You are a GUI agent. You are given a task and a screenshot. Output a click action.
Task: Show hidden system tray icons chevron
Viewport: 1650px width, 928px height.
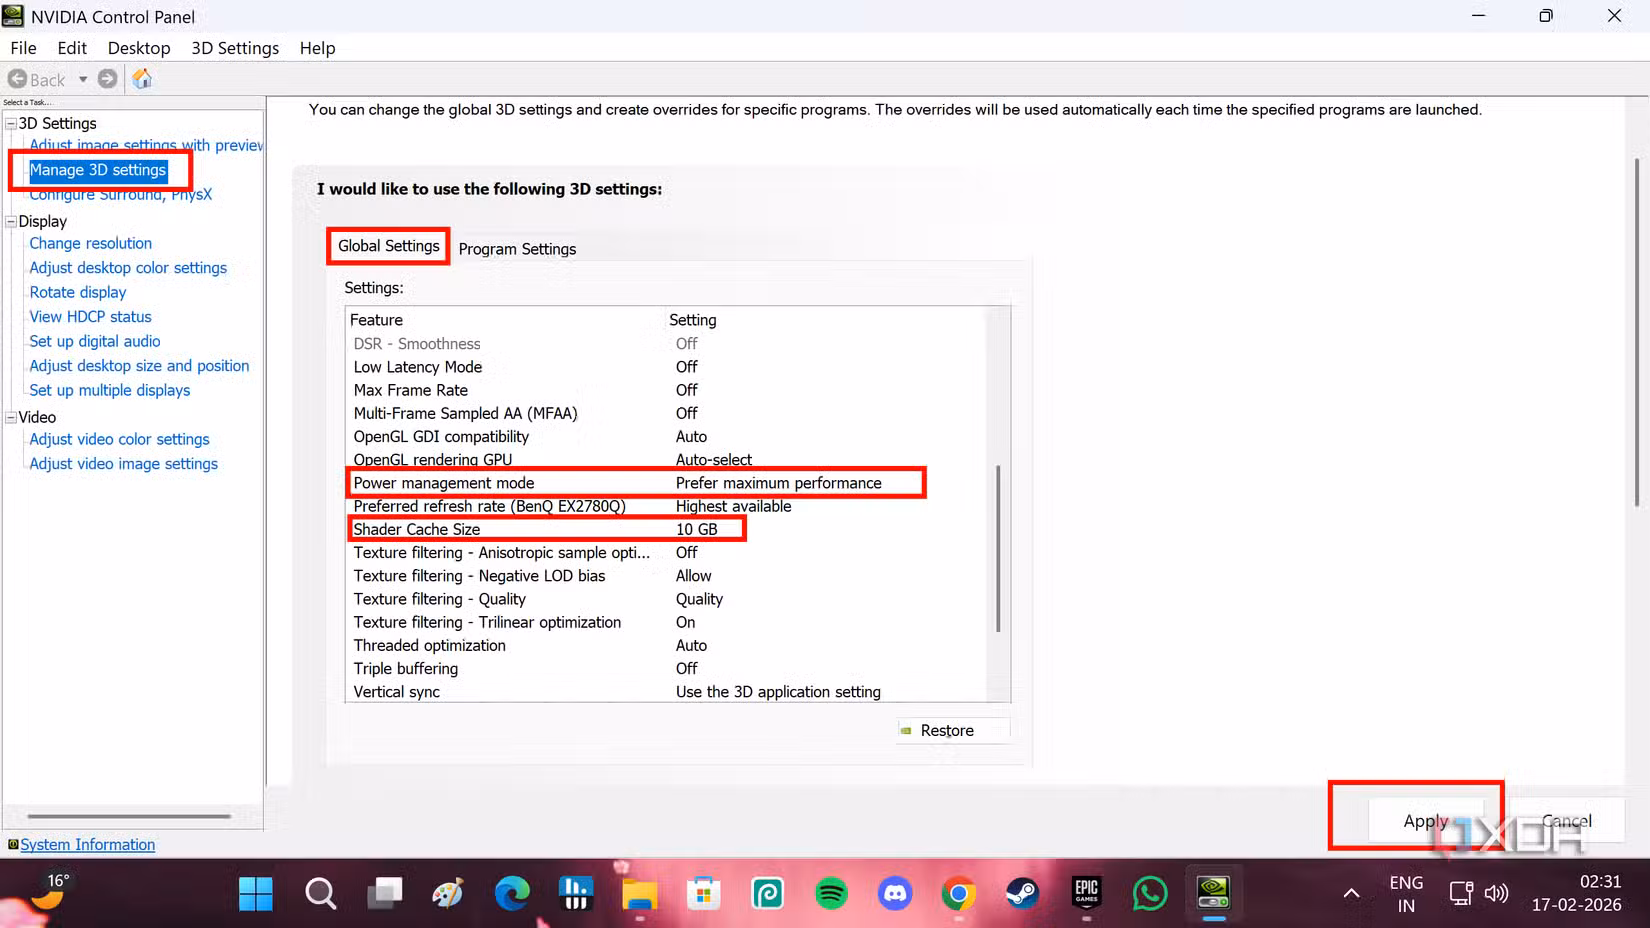pos(1351,894)
